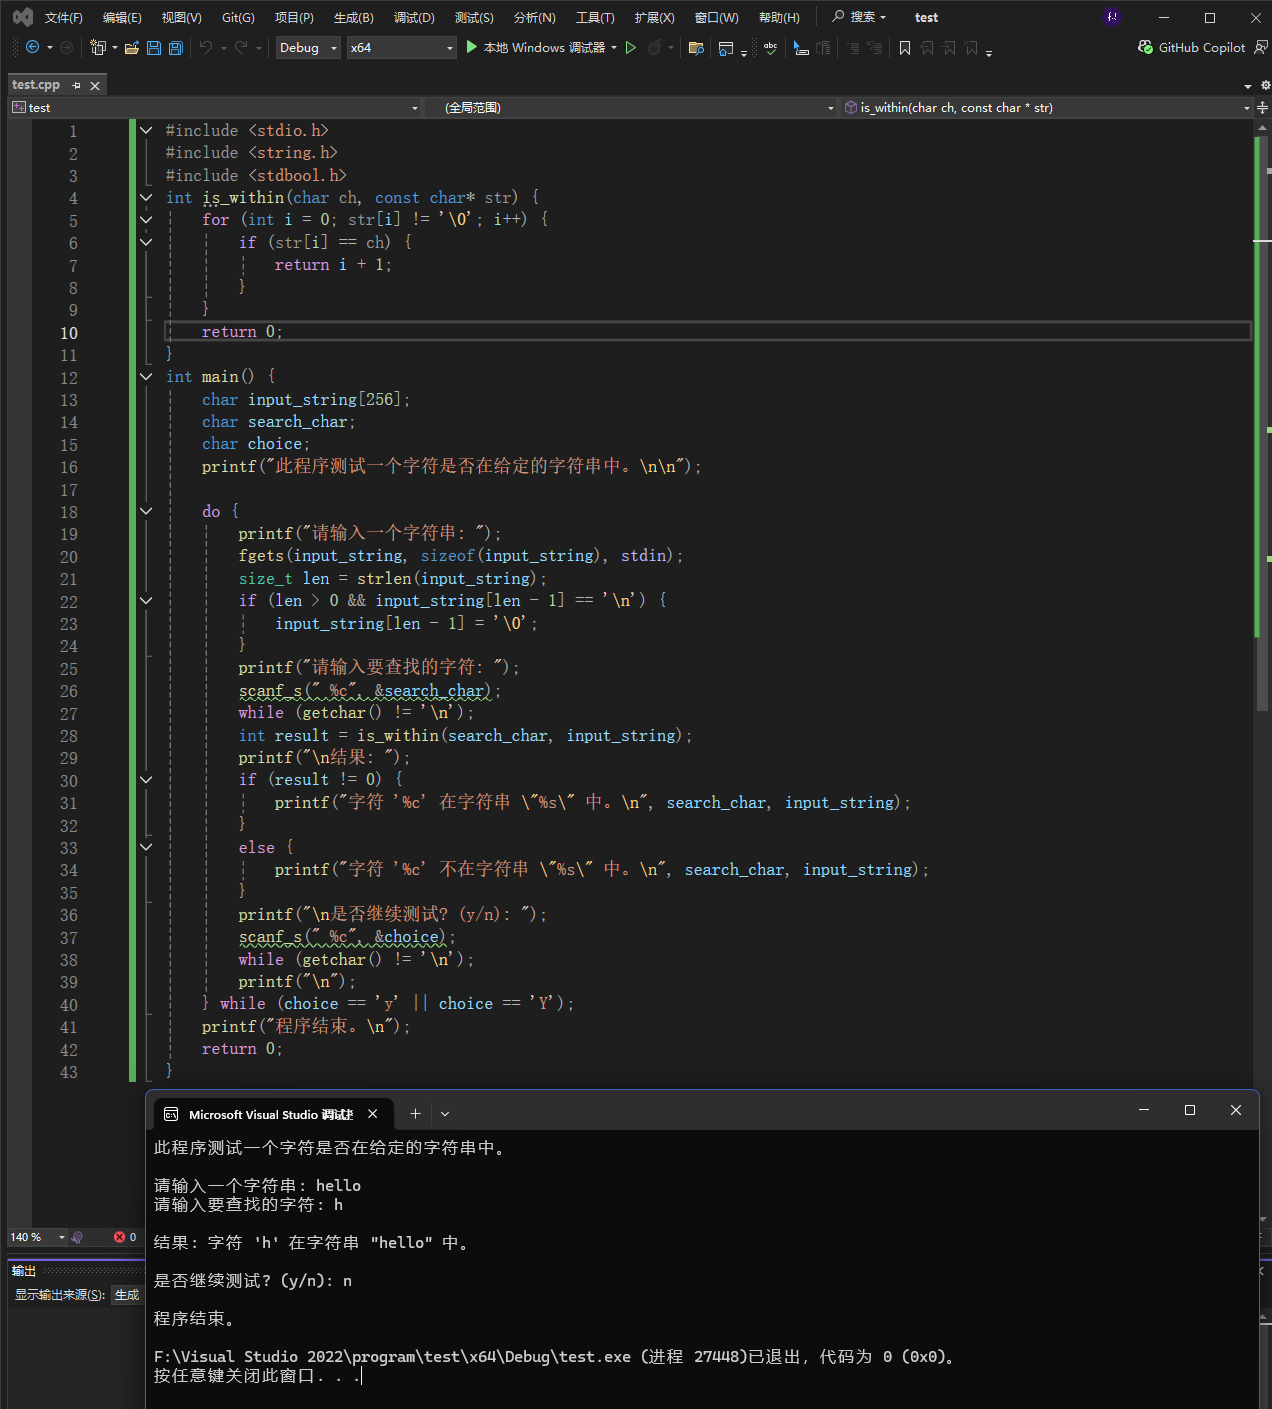Viewport: 1272px width, 1409px height.
Task: Click the 搜索 search box
Action: [860, 17]
